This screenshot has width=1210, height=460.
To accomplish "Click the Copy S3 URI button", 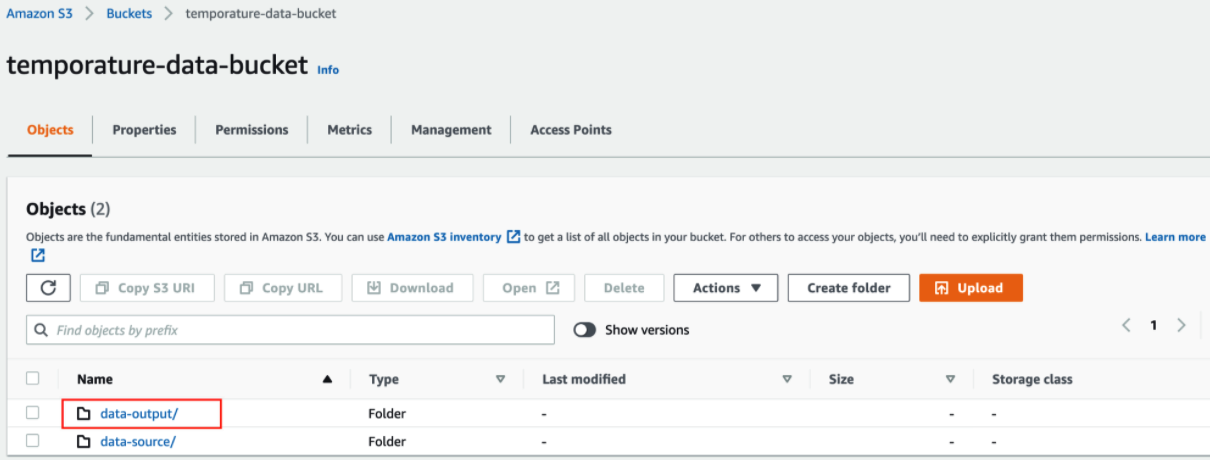I will (x=146, y=288).
